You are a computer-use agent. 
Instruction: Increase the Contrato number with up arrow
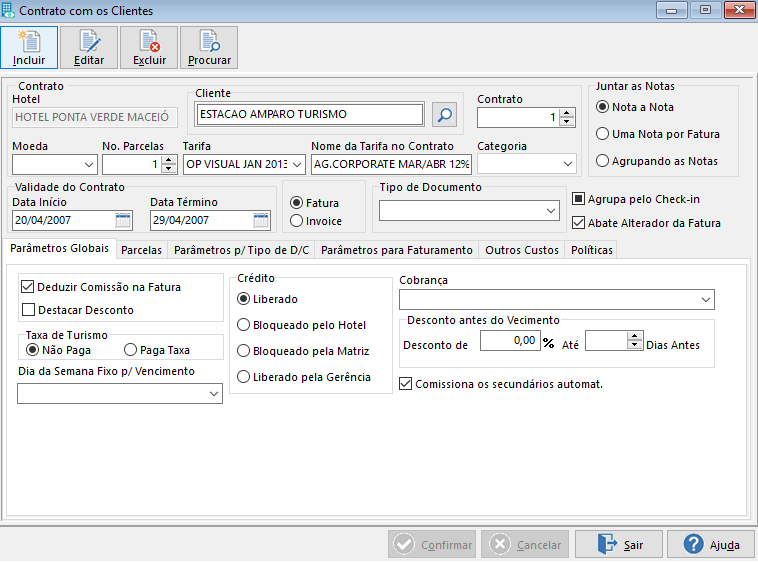(567, 113)
